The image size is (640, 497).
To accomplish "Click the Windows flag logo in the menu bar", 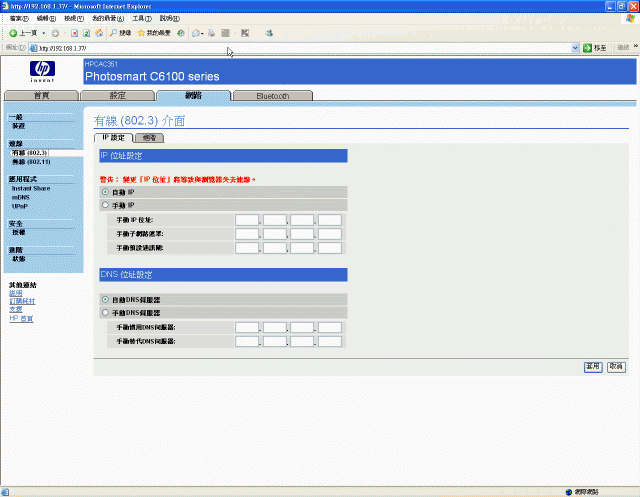I will pos(631,18).
